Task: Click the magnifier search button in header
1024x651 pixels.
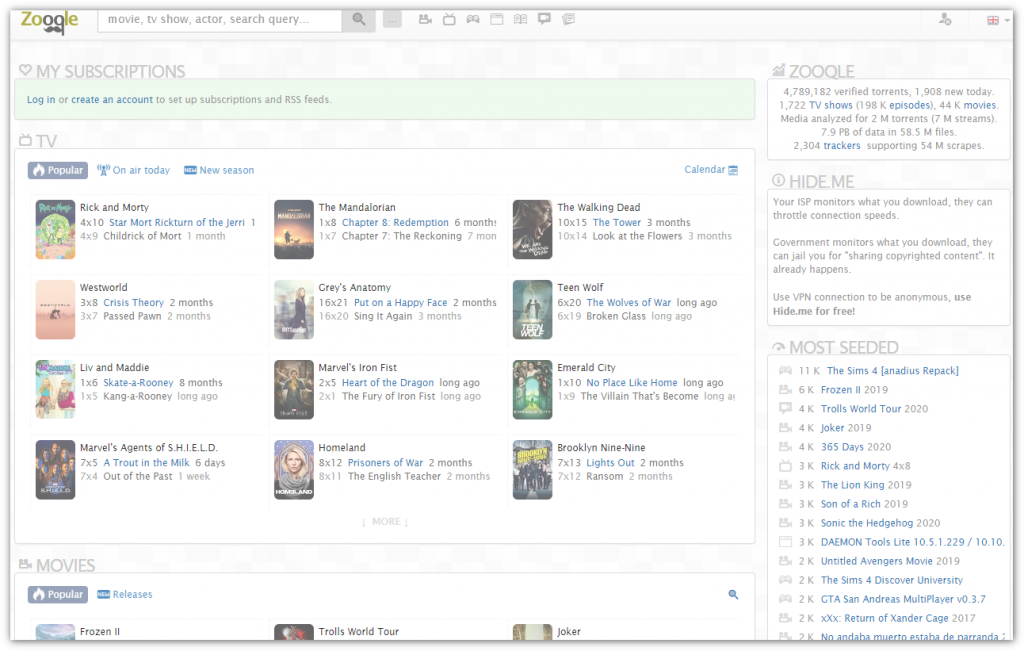Action: (359, 20)
